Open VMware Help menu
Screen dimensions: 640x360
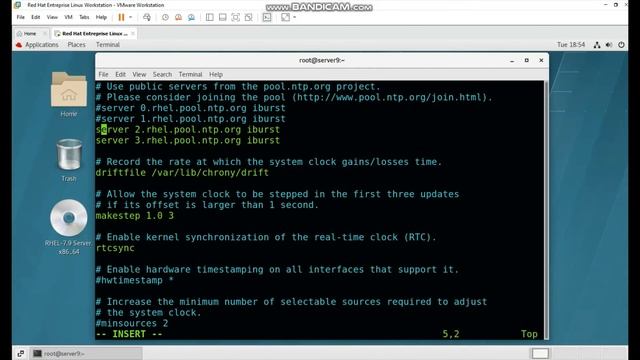coord(101,17)
